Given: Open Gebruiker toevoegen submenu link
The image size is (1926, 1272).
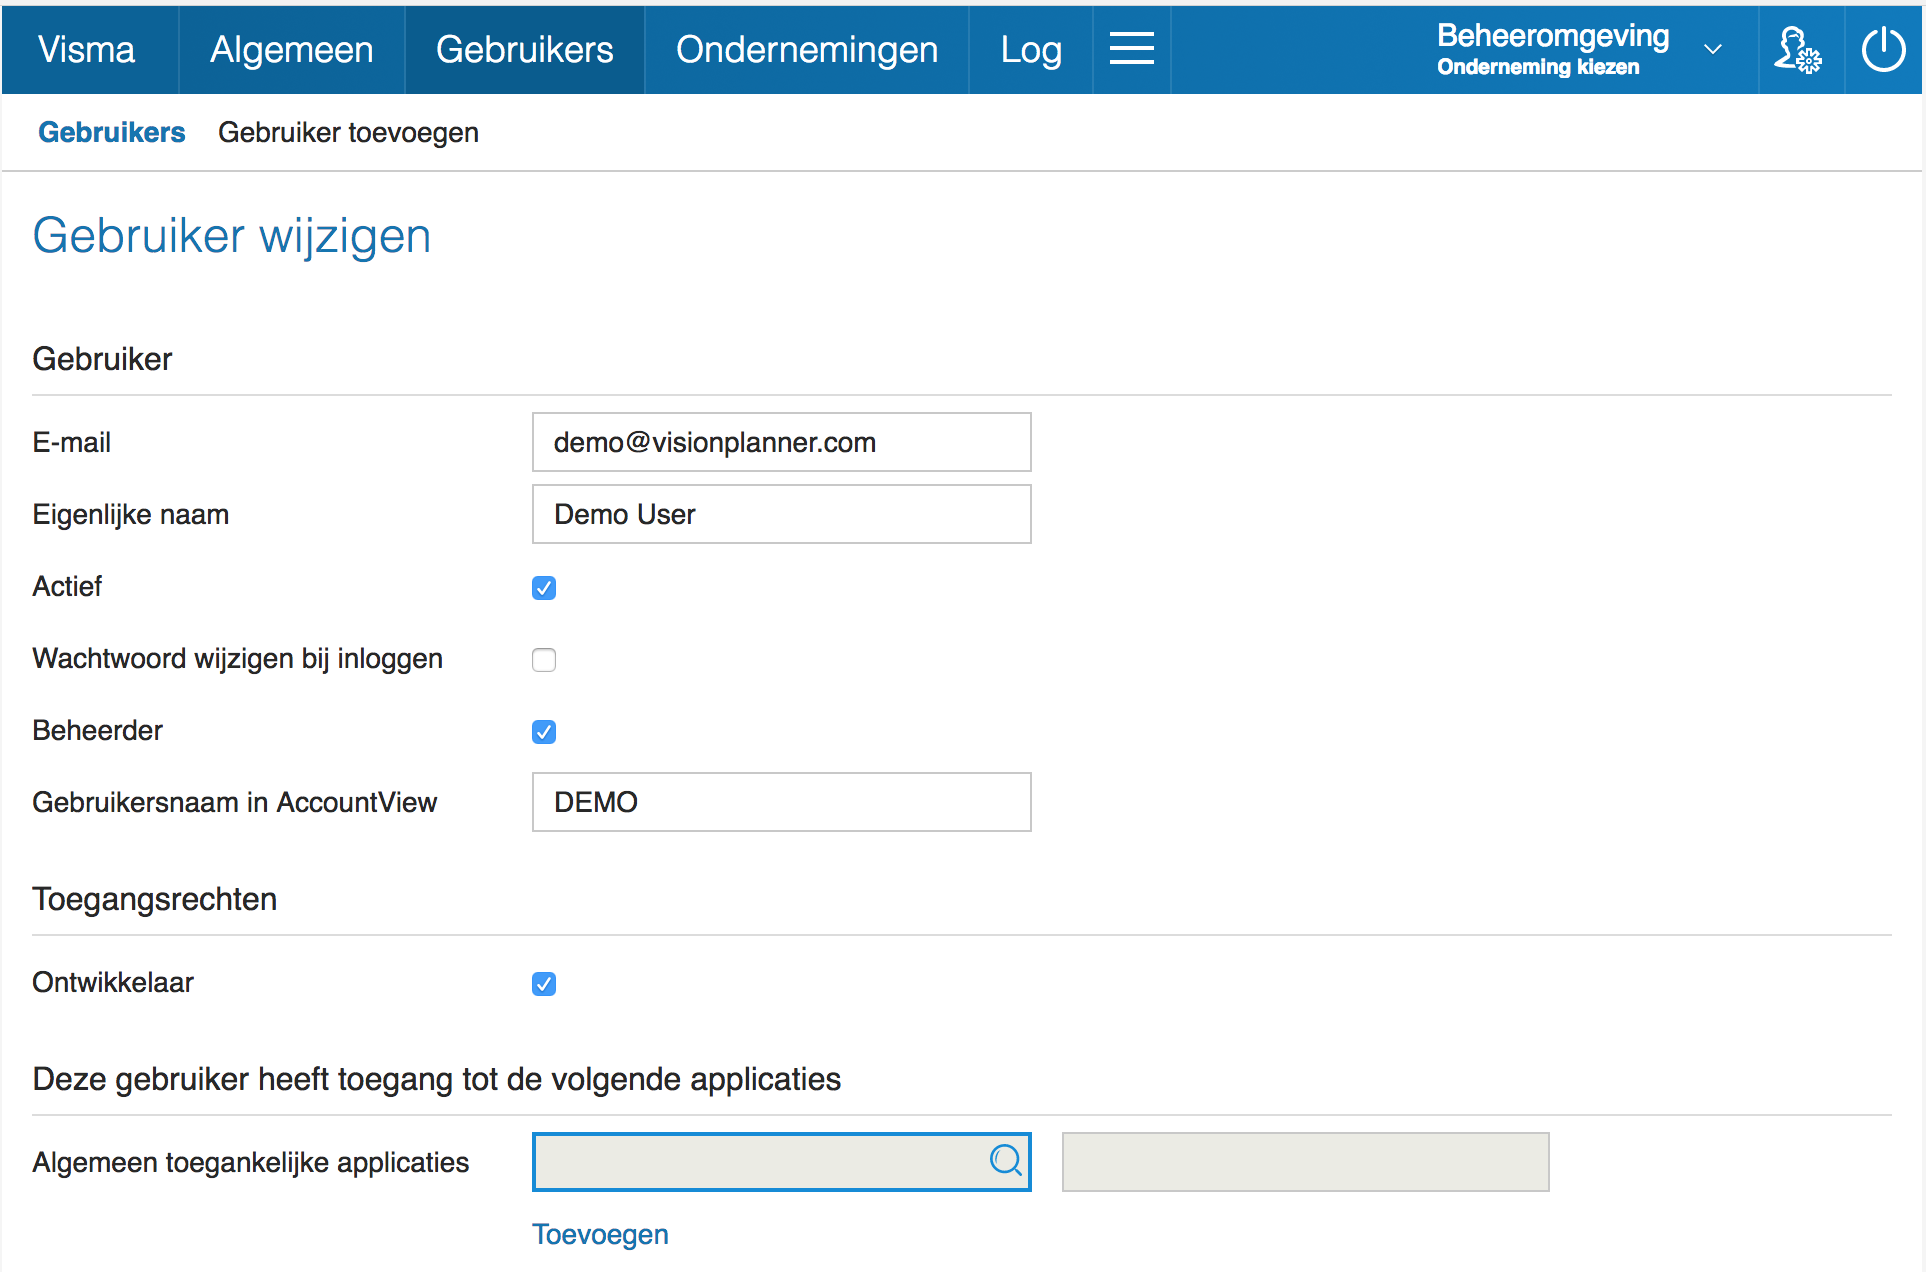Looking at the screenshot, I should point(348,132).
